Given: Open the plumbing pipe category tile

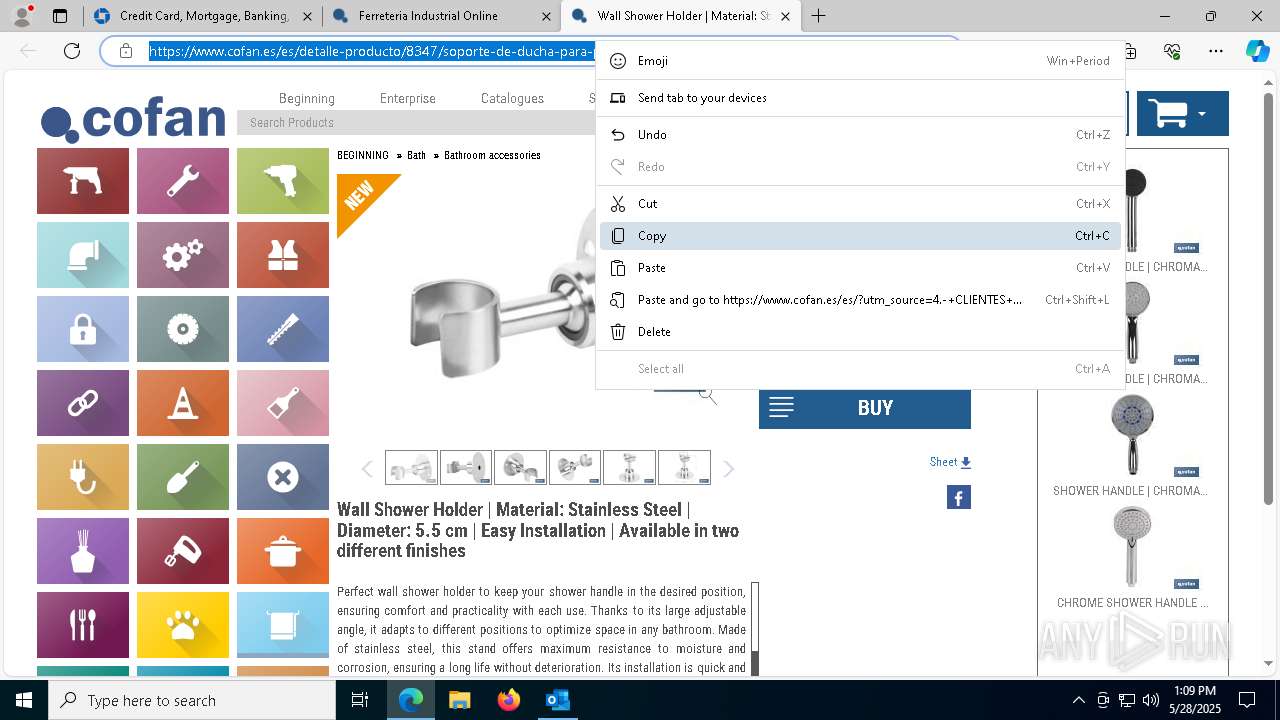Looking at the screenshot, I should pyautogui.click(x=83, y=255).
